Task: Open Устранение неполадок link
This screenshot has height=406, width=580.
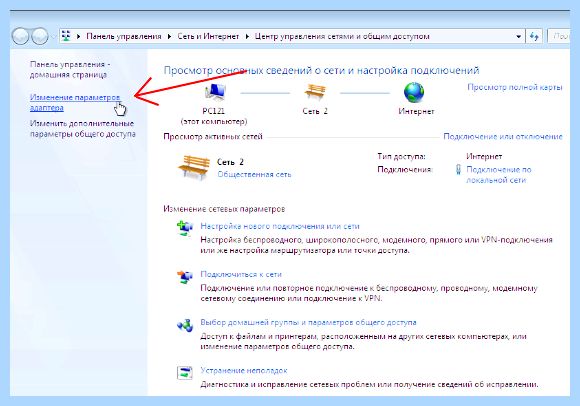Action: pos(244,370)
